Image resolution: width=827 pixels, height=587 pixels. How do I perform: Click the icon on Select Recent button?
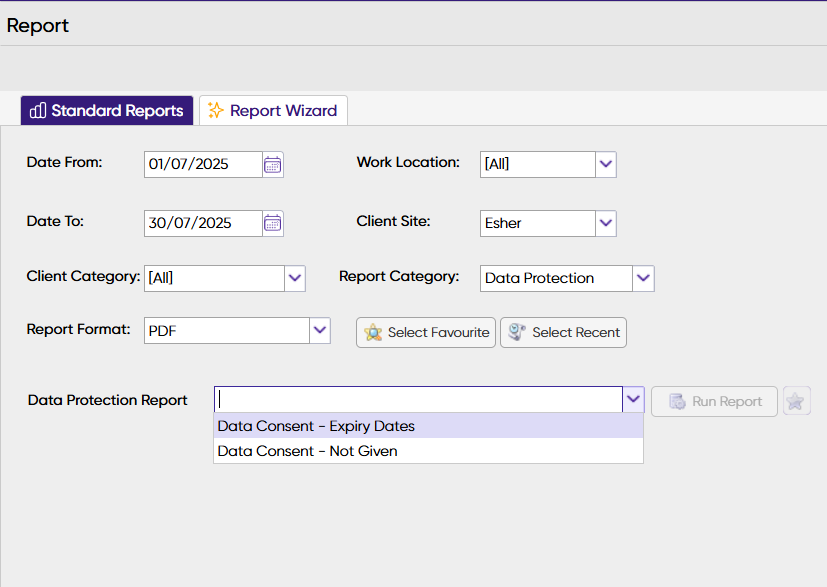516,333
